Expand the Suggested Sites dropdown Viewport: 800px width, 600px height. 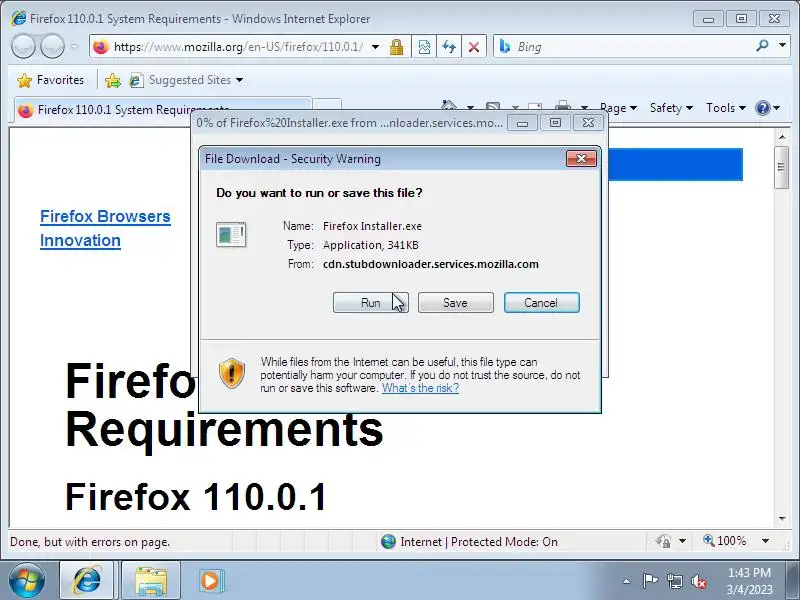coord(239,80)
